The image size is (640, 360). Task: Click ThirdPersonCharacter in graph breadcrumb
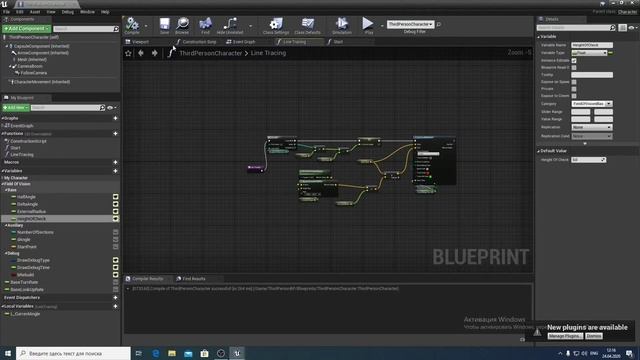click(x=211, y=53)
